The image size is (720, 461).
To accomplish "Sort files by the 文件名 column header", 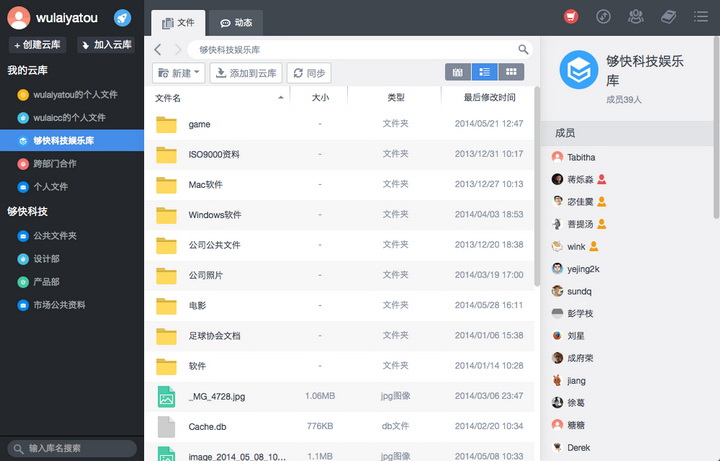I will tap(168, 98).
